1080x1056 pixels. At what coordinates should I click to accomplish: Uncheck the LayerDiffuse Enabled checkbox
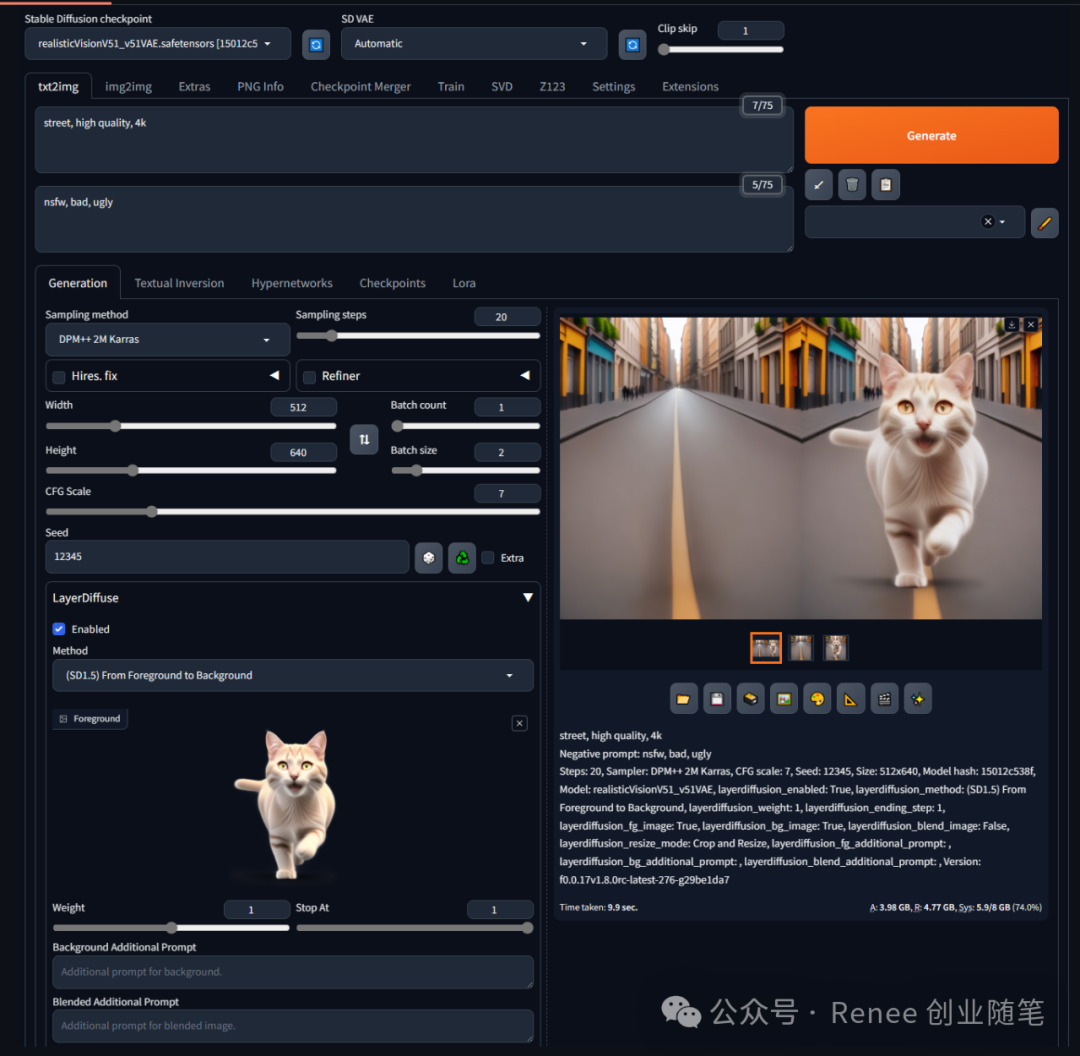tap(59, 629)
